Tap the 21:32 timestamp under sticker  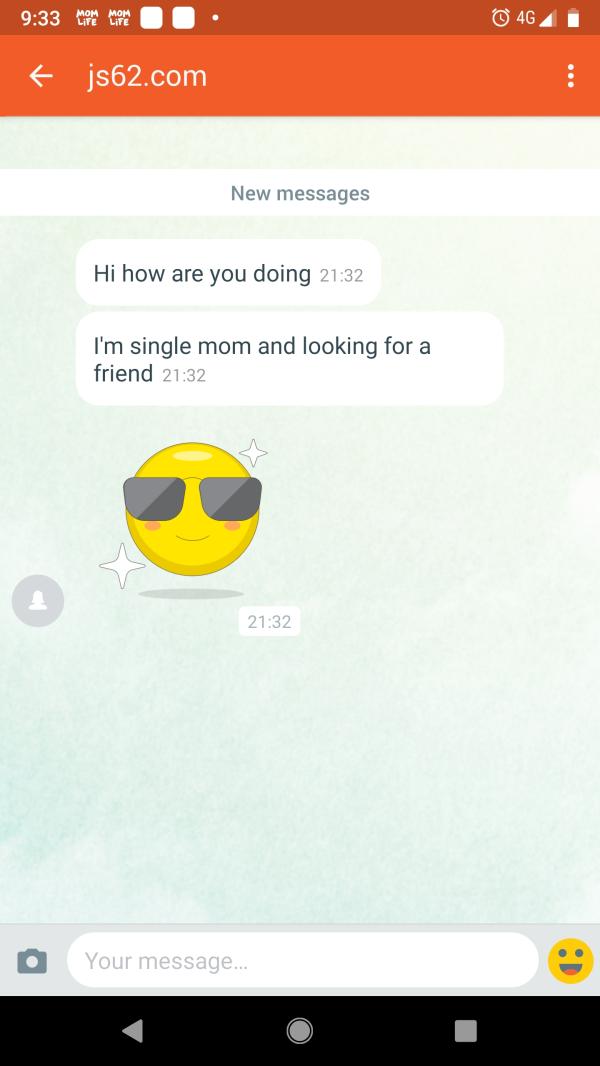(269, 621)
